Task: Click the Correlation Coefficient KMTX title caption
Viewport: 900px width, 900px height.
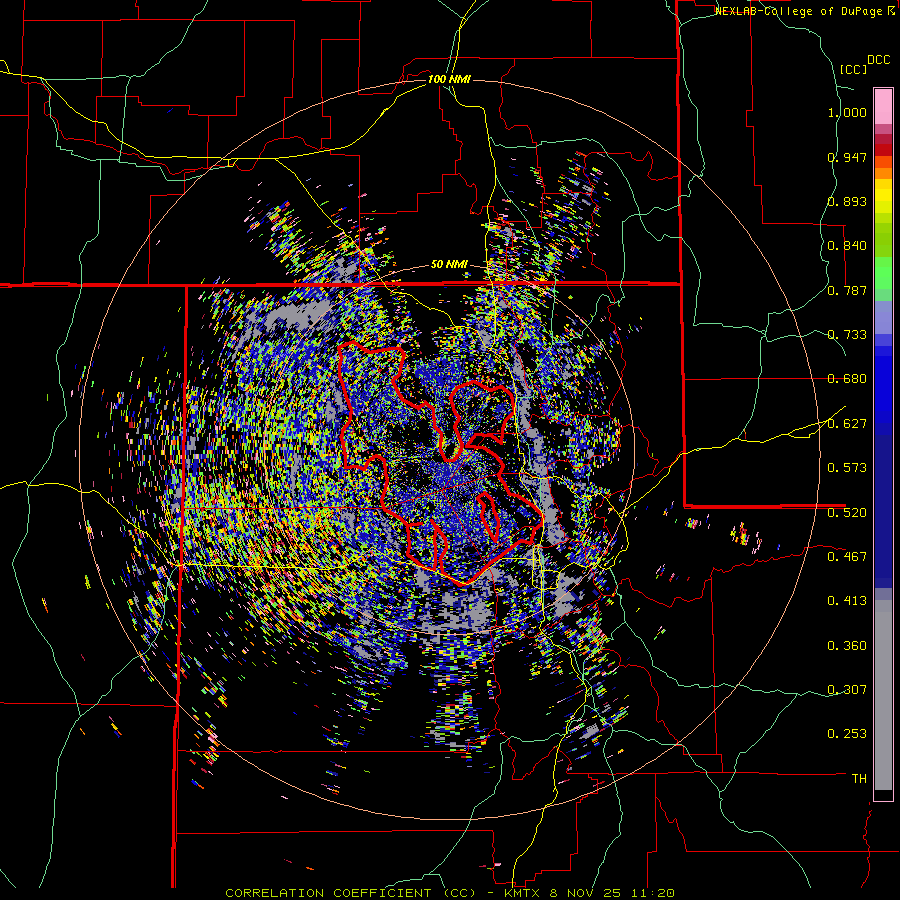Action: coord(449,893)
